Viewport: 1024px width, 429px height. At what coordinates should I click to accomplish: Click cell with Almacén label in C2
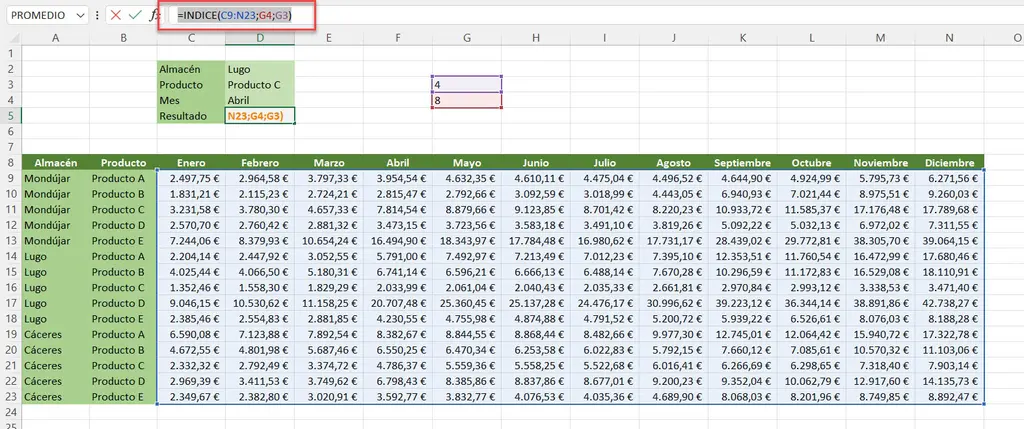click(x=191, y=69)
